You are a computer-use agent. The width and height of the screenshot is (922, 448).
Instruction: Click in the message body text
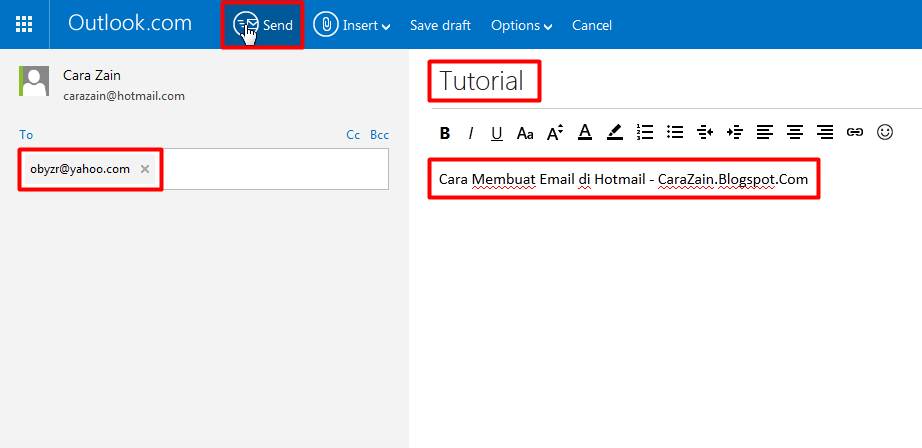point(623,179)
